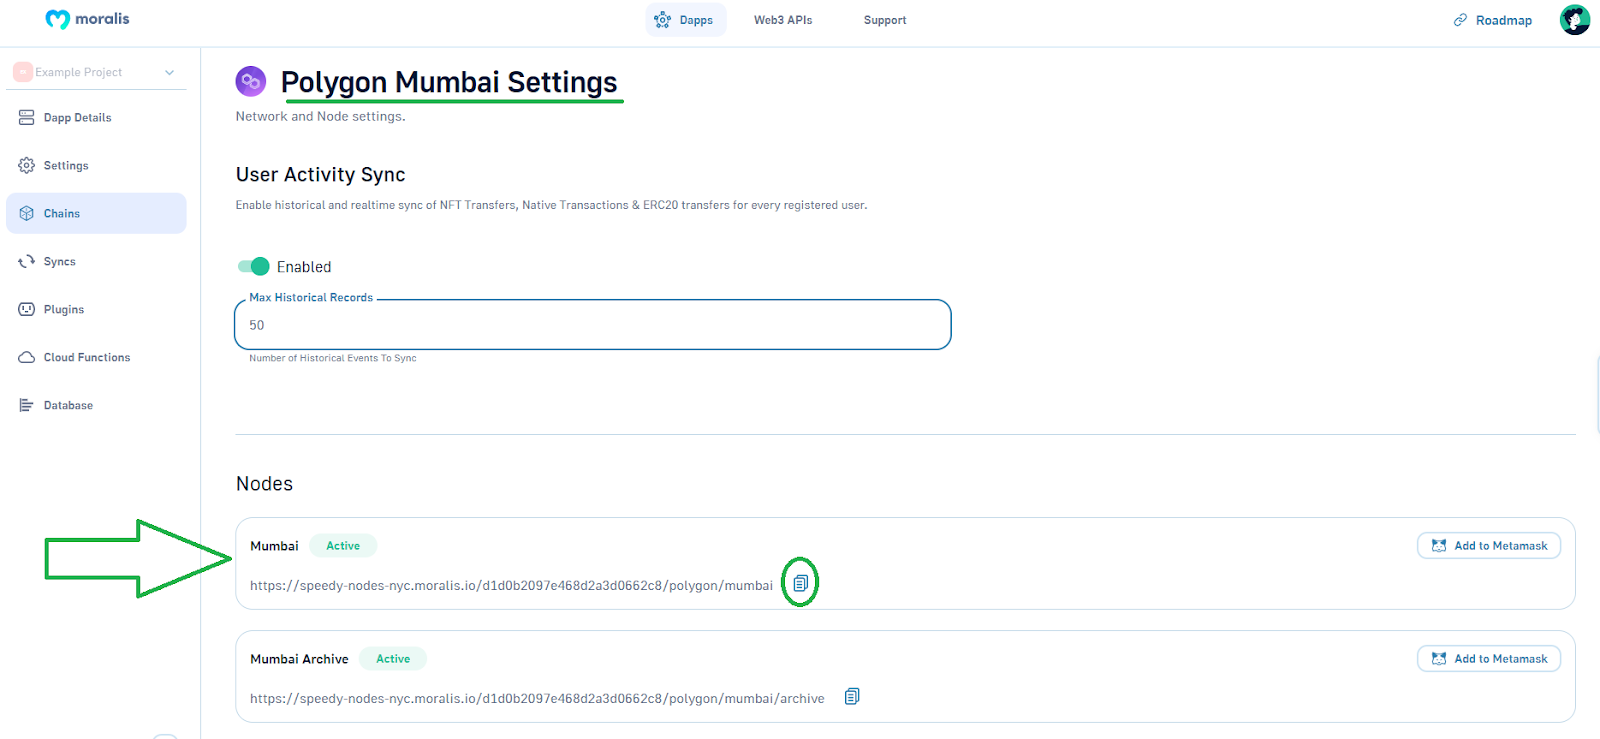
Task: Click the Max Historical Records field
Action: (x=592, y=325)
